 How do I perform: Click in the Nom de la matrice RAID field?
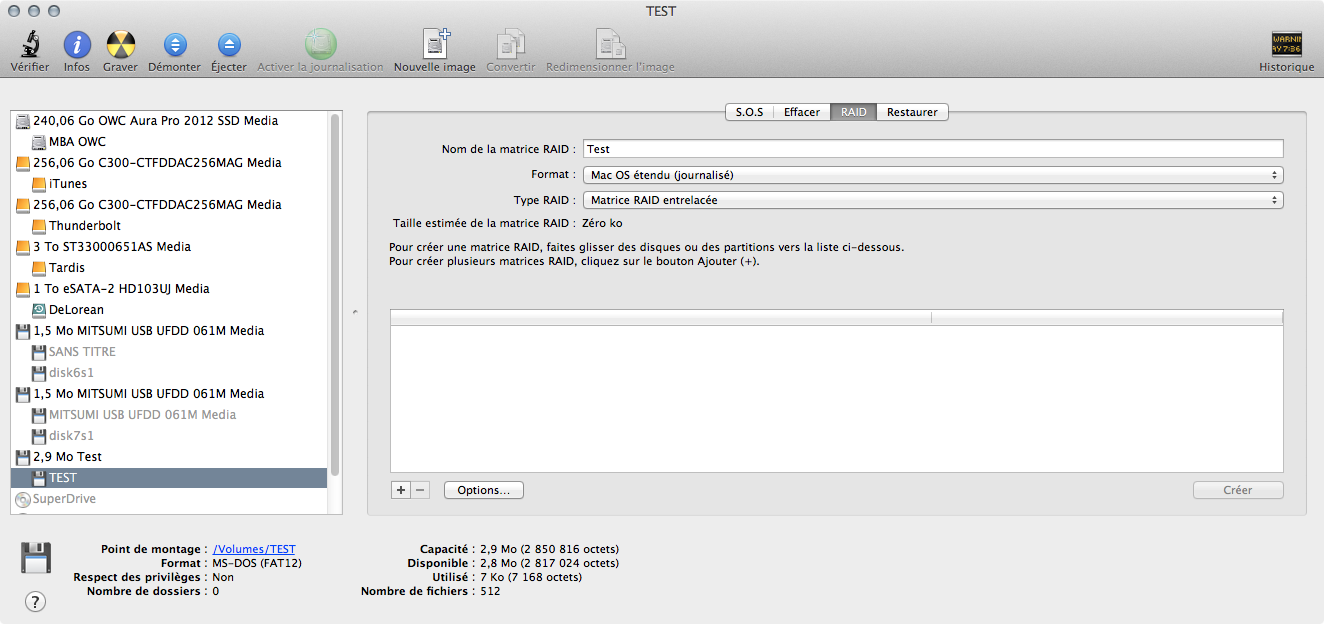coord(933,149)
